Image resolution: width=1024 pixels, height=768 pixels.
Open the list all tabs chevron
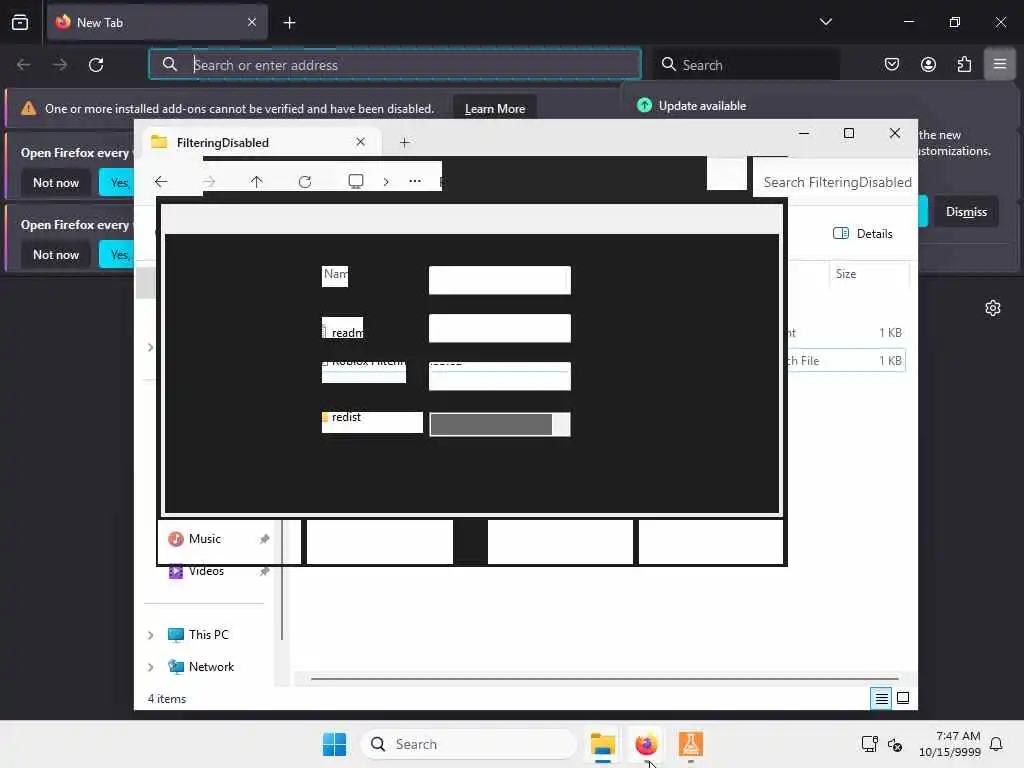coord(825,22)
